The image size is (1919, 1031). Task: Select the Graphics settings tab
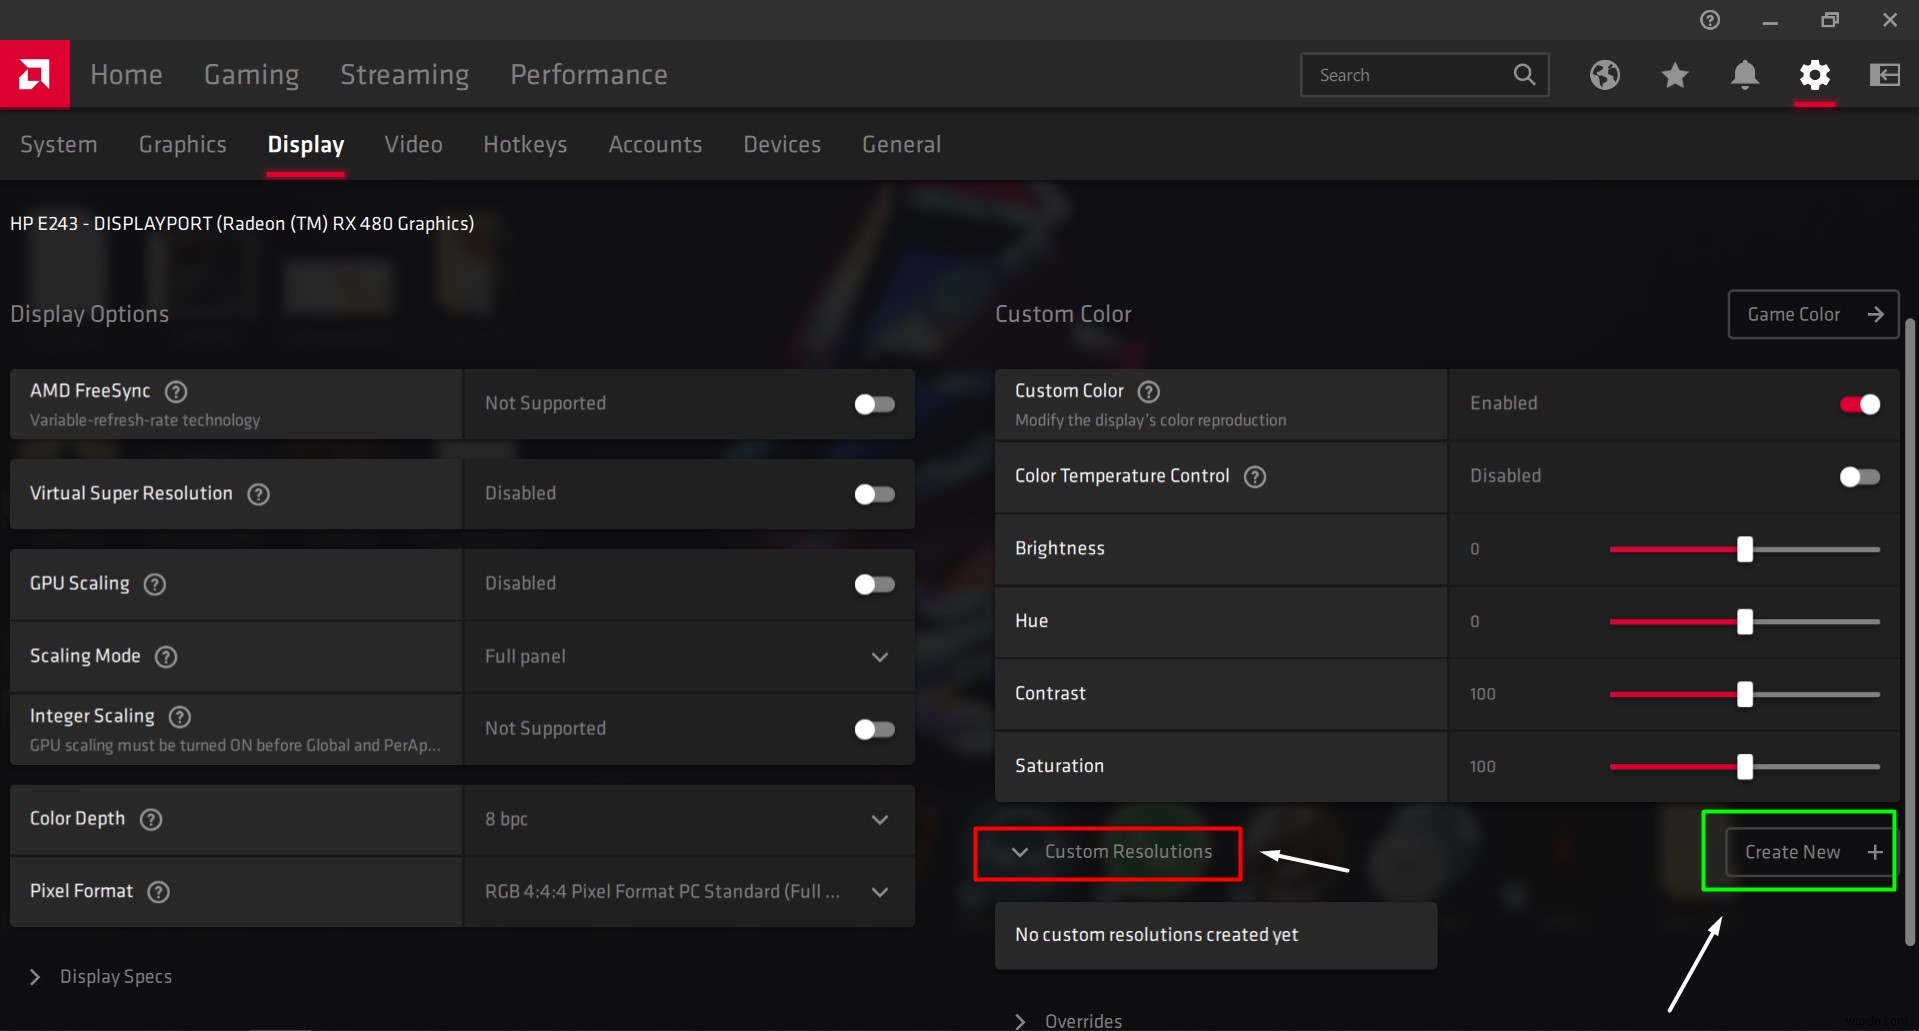point(182,144)
